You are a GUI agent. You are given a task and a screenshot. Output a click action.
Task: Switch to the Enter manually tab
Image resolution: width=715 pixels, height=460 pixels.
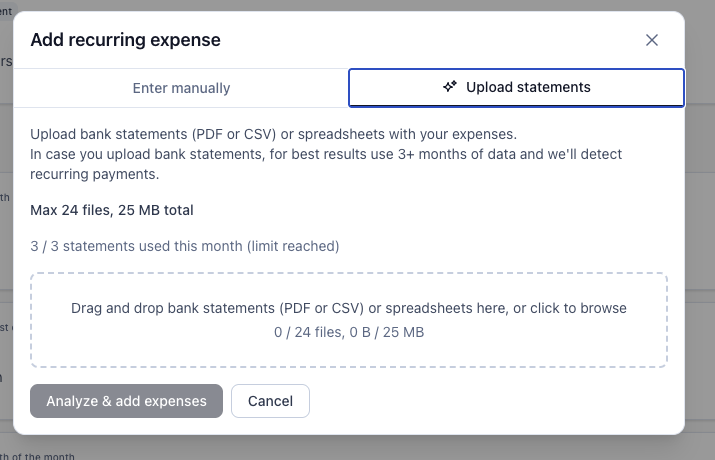pyautogui.click(x=181, y=88)
